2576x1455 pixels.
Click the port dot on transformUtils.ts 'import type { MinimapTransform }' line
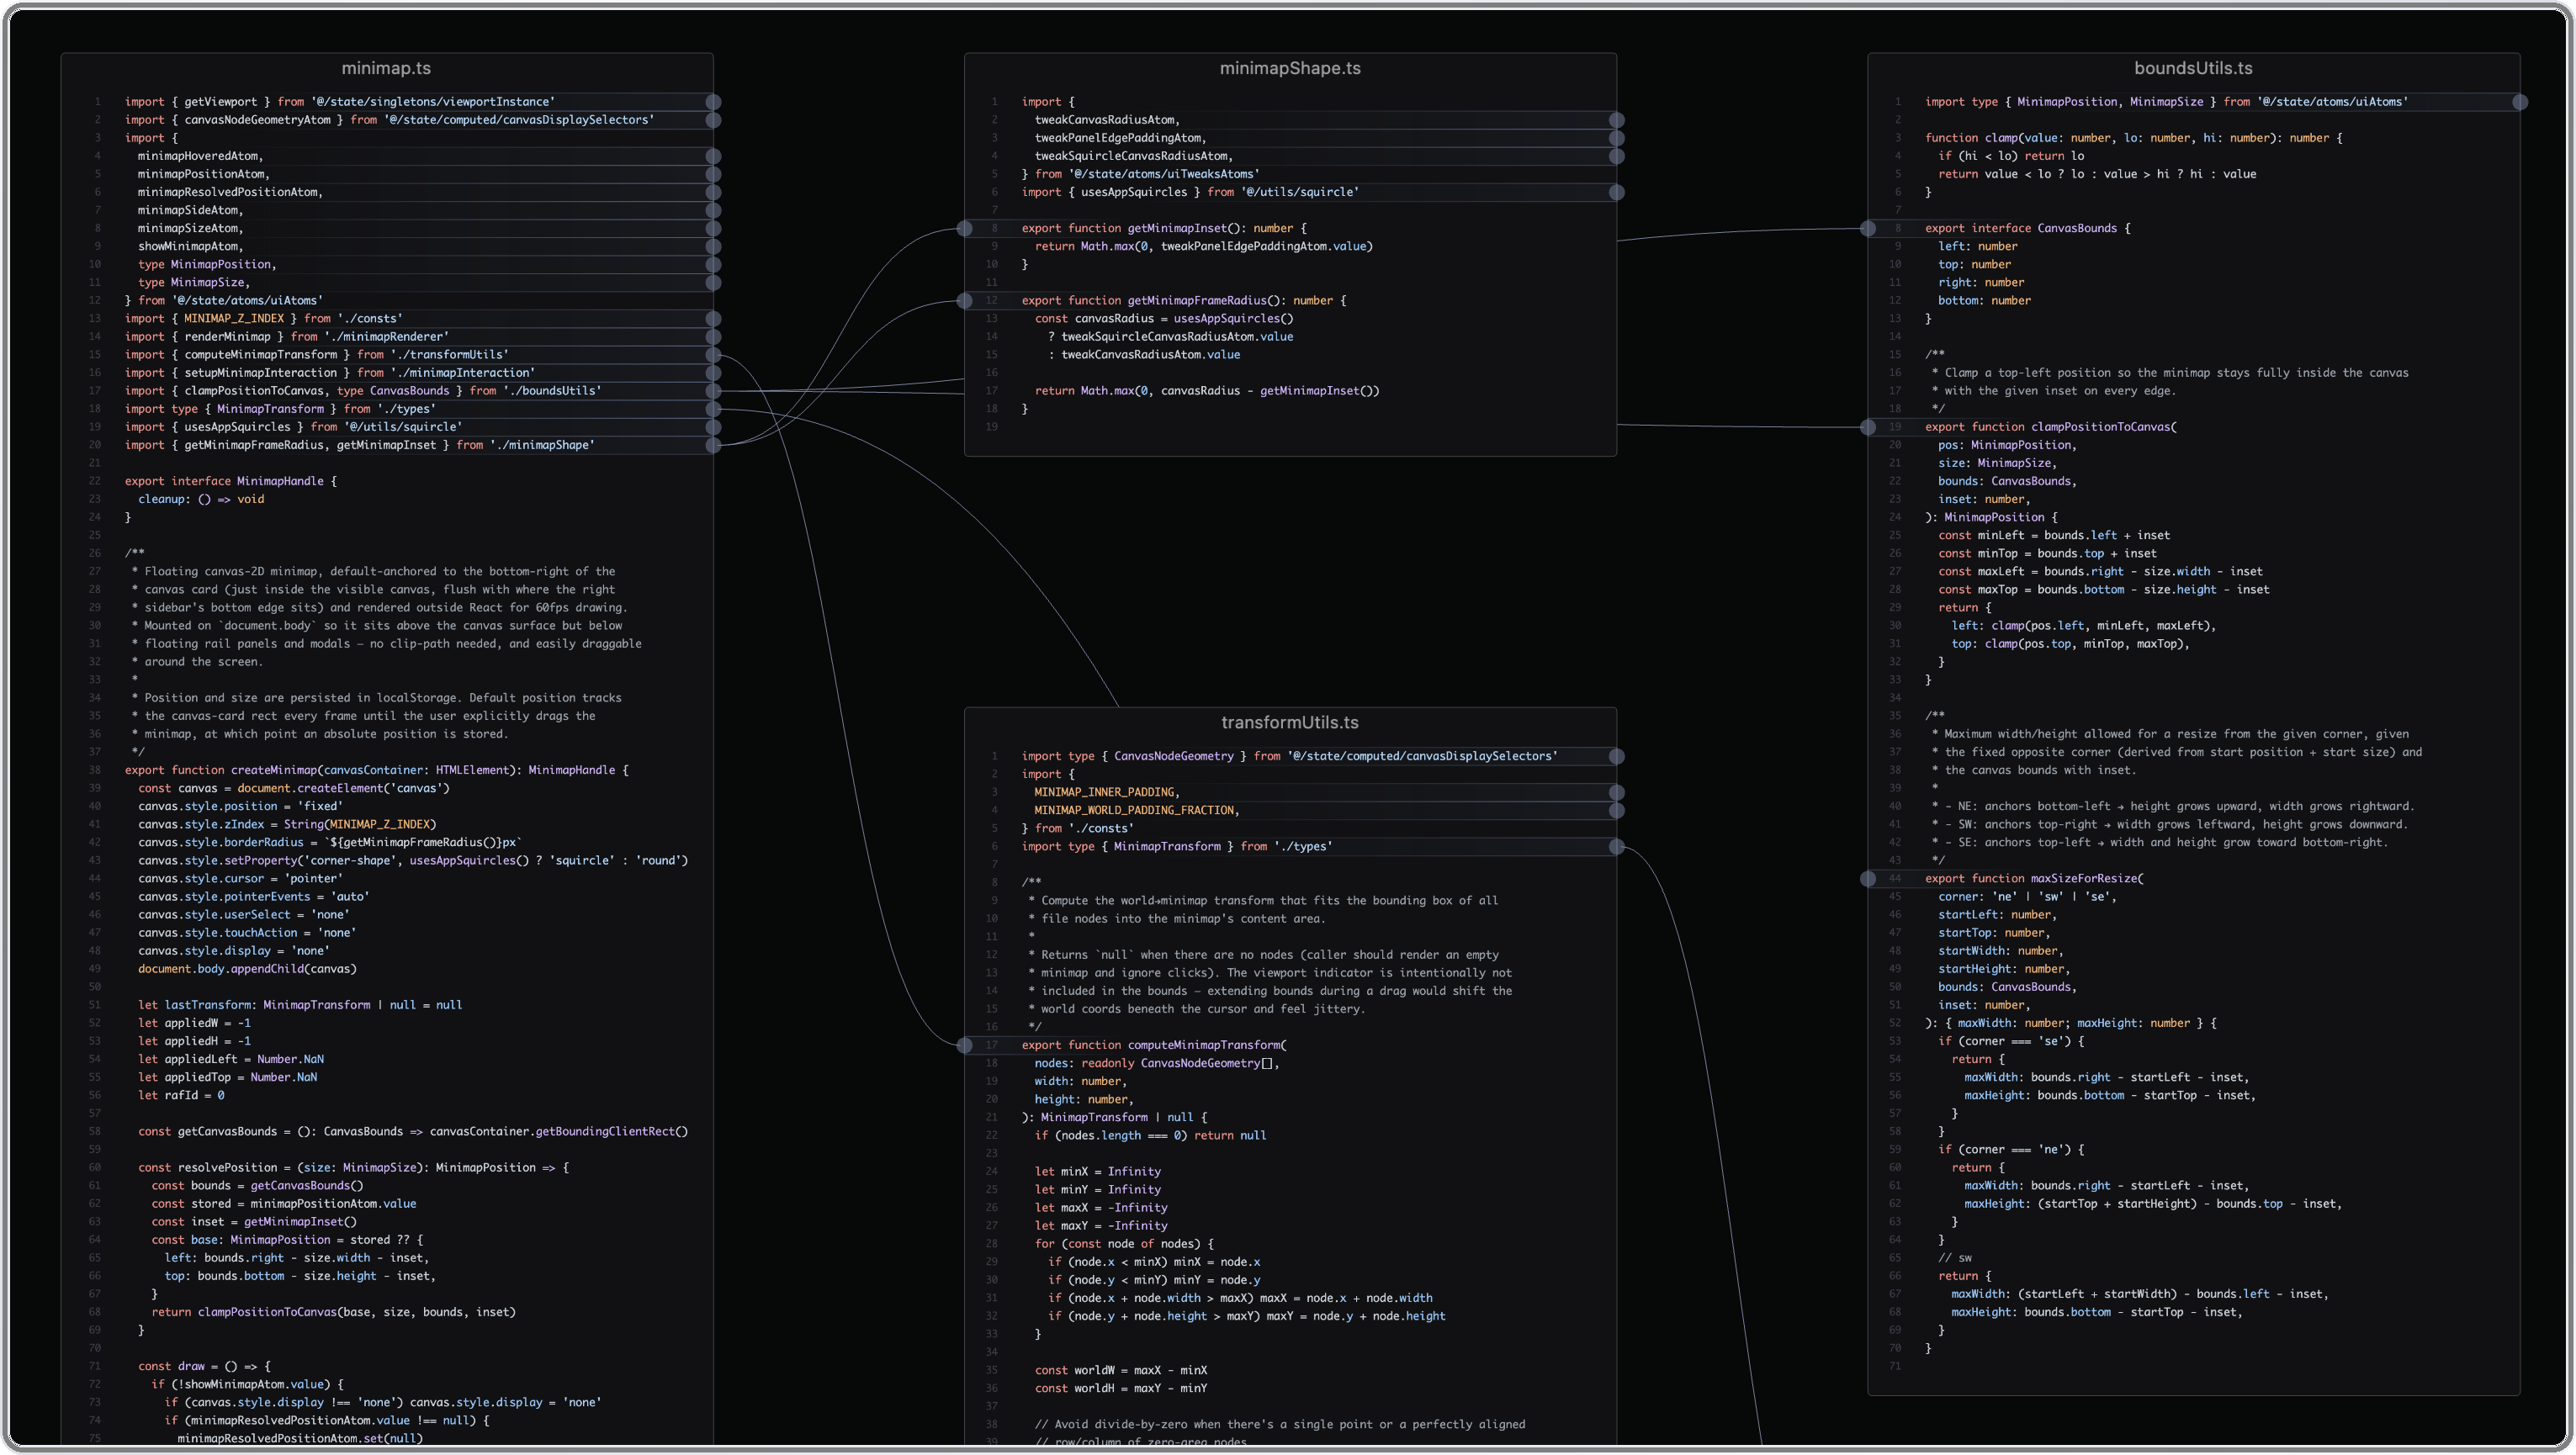[x=1616, y=847]
